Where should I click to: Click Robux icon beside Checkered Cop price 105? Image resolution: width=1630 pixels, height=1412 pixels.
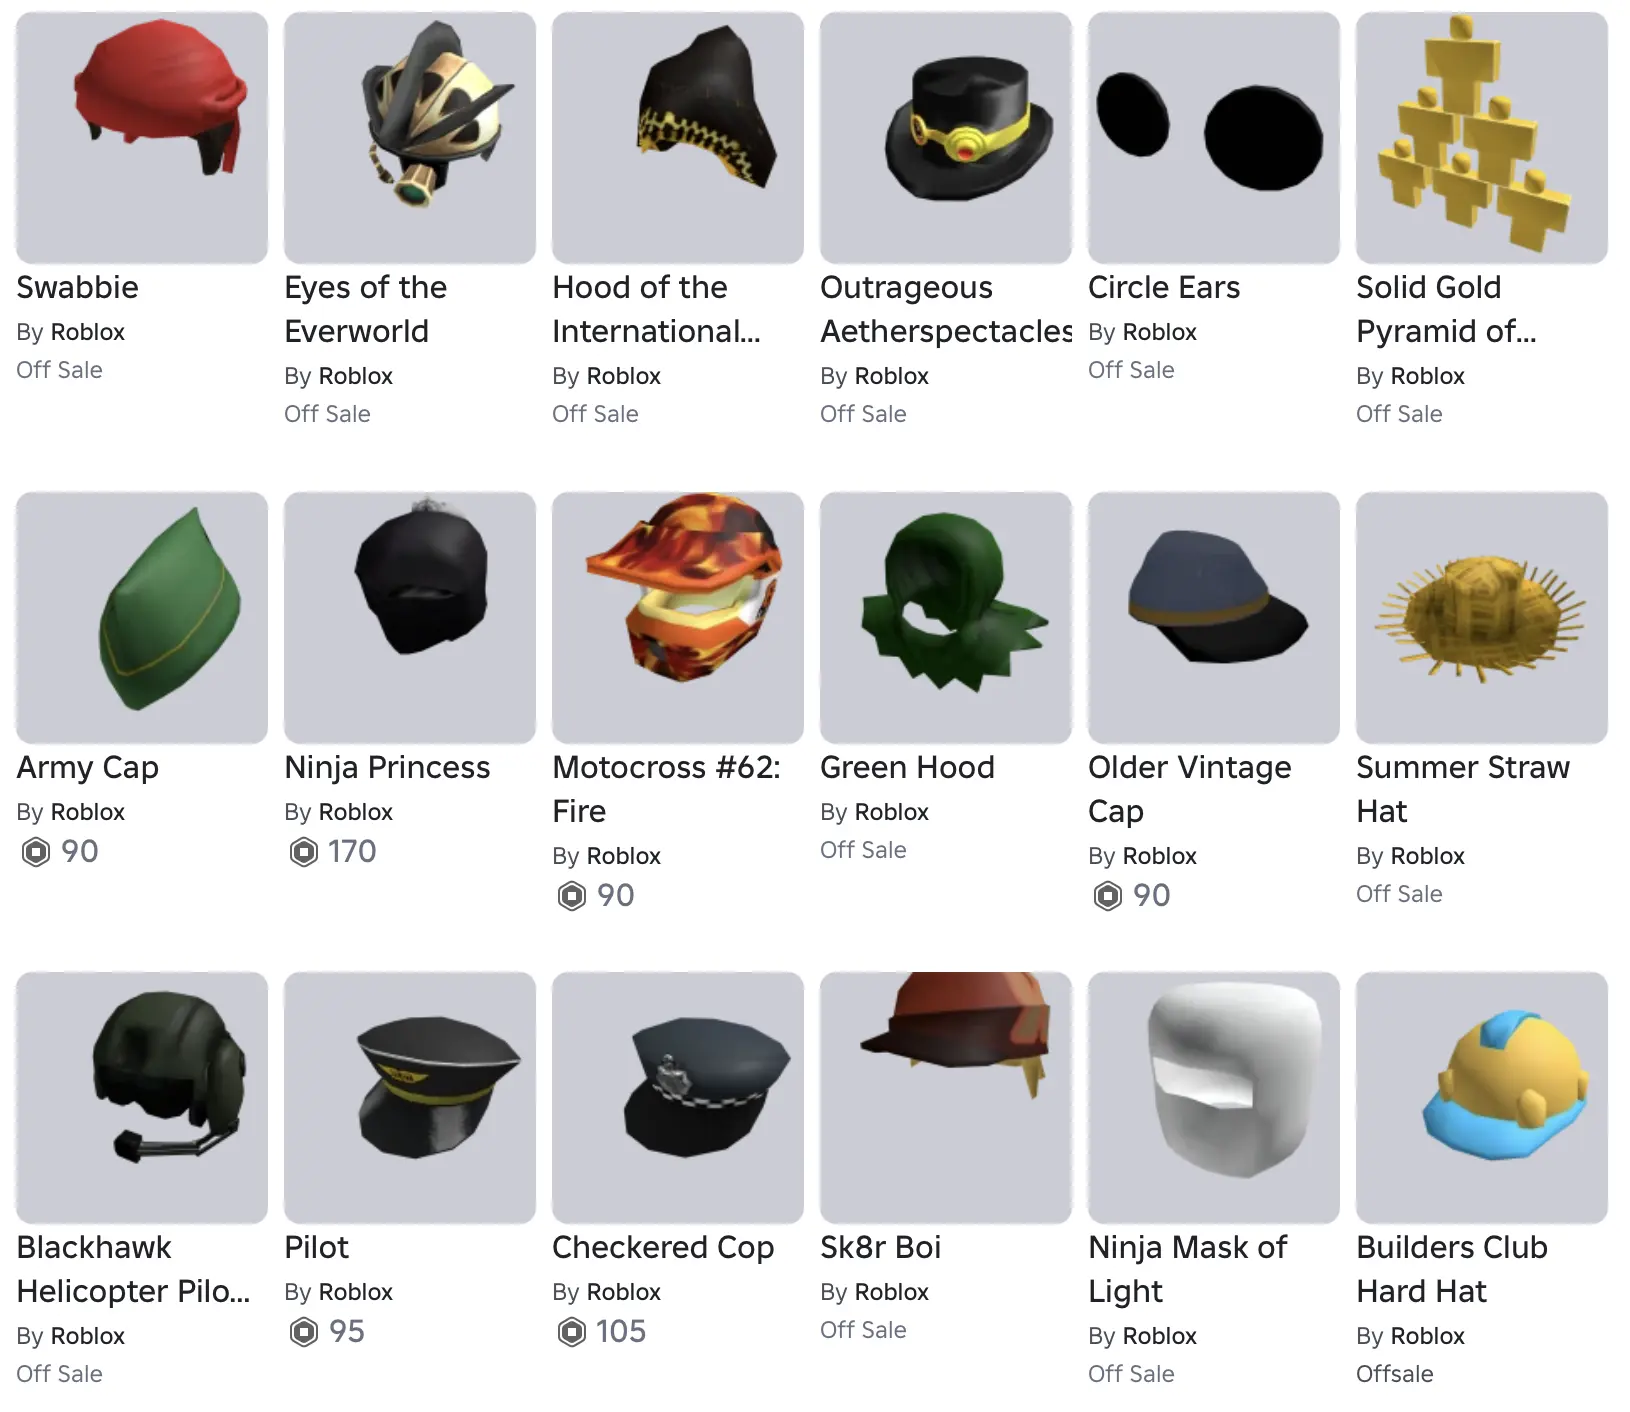pyautogui.click(x=572, y=1332)
